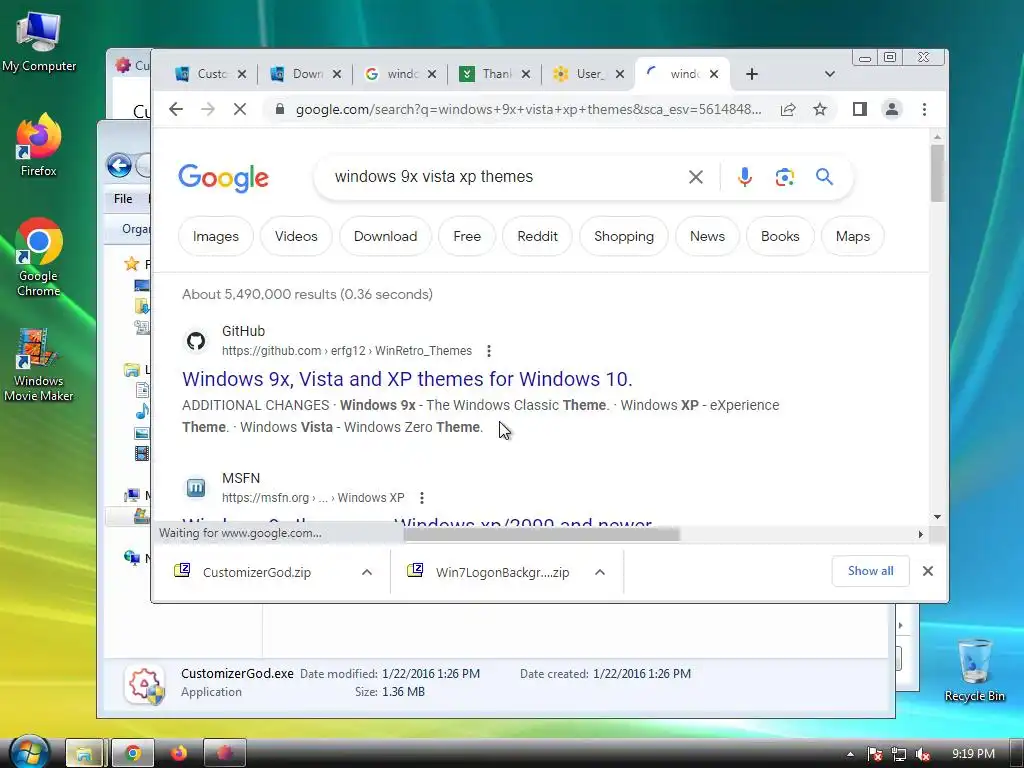Image resolution: width=1024 pixels, height=768 pixels.
Task: Click the scroll down arrow in Chrome
Action: pyautogui.click(x=937, y=517)
